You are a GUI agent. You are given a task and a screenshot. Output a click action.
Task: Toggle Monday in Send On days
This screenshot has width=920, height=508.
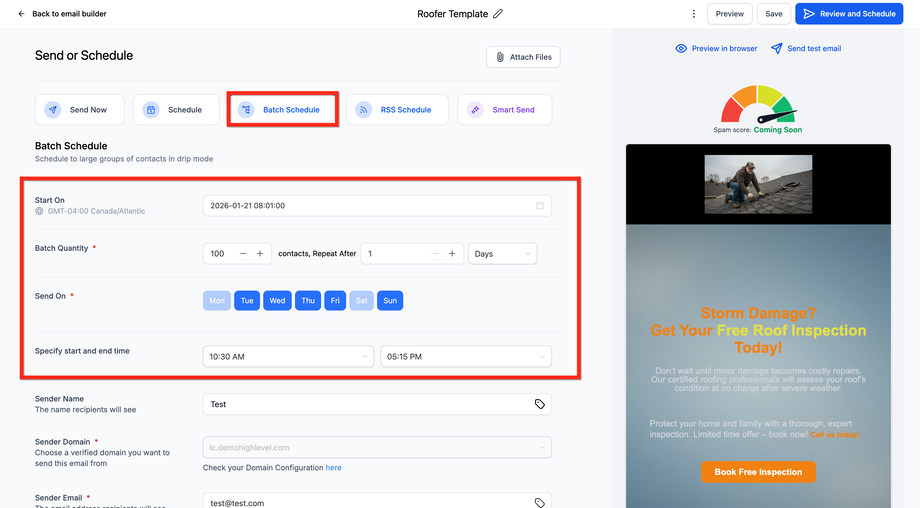[x=216, y=300]
